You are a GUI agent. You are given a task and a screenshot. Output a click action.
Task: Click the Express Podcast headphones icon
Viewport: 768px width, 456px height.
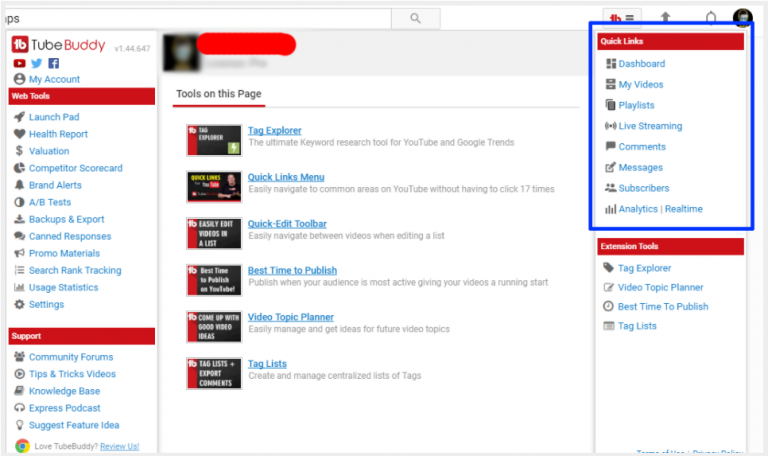tap(19, 408)
